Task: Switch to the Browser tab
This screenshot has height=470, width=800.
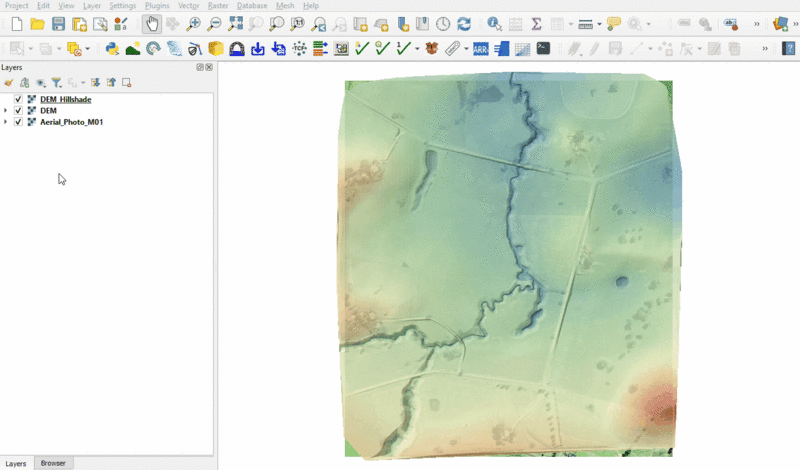Action: 53,464
